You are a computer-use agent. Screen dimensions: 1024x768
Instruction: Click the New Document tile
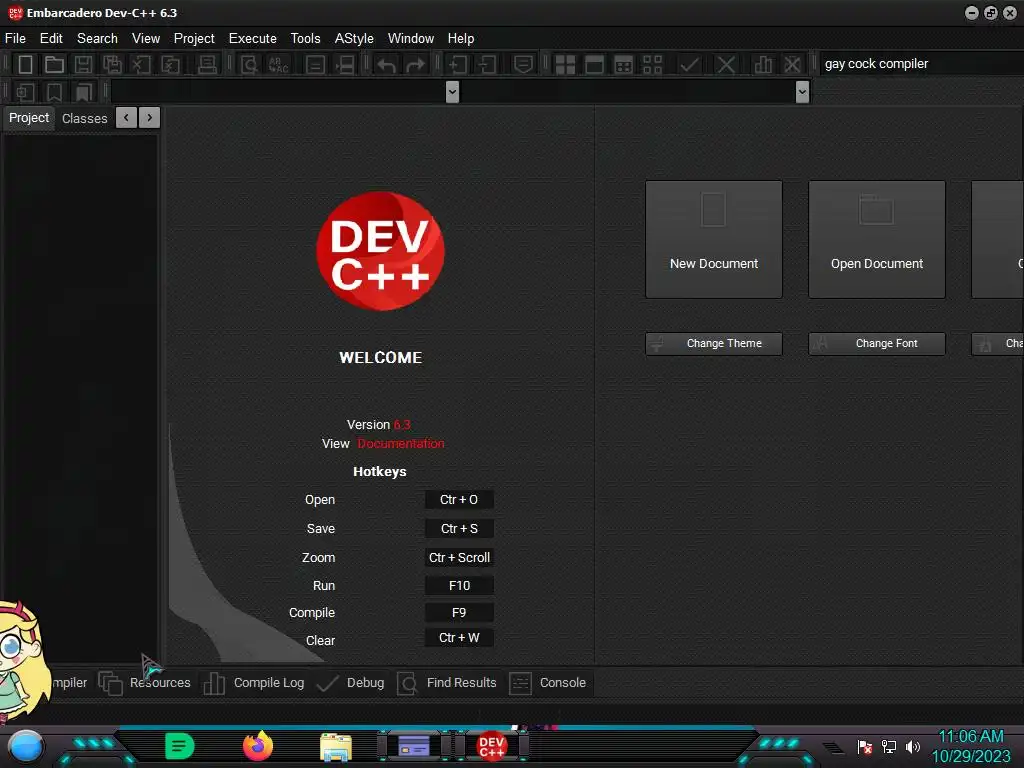click(x=714, y=240)
